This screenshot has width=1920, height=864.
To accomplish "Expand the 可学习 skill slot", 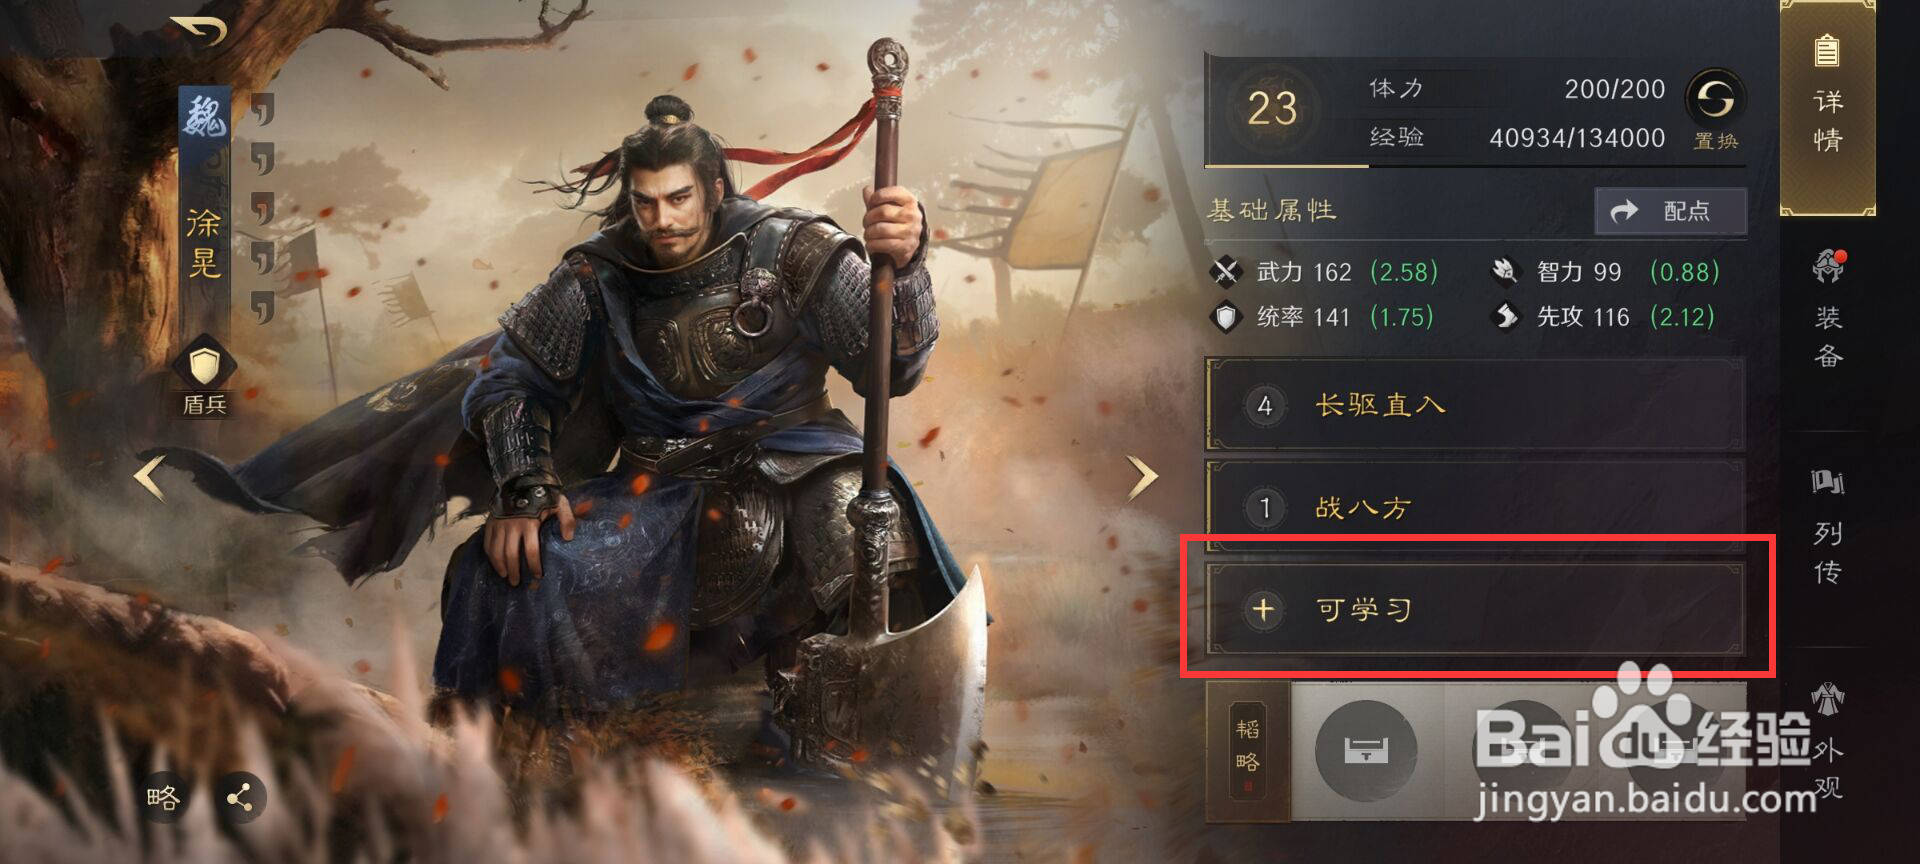I will [x=1475, y=609].
